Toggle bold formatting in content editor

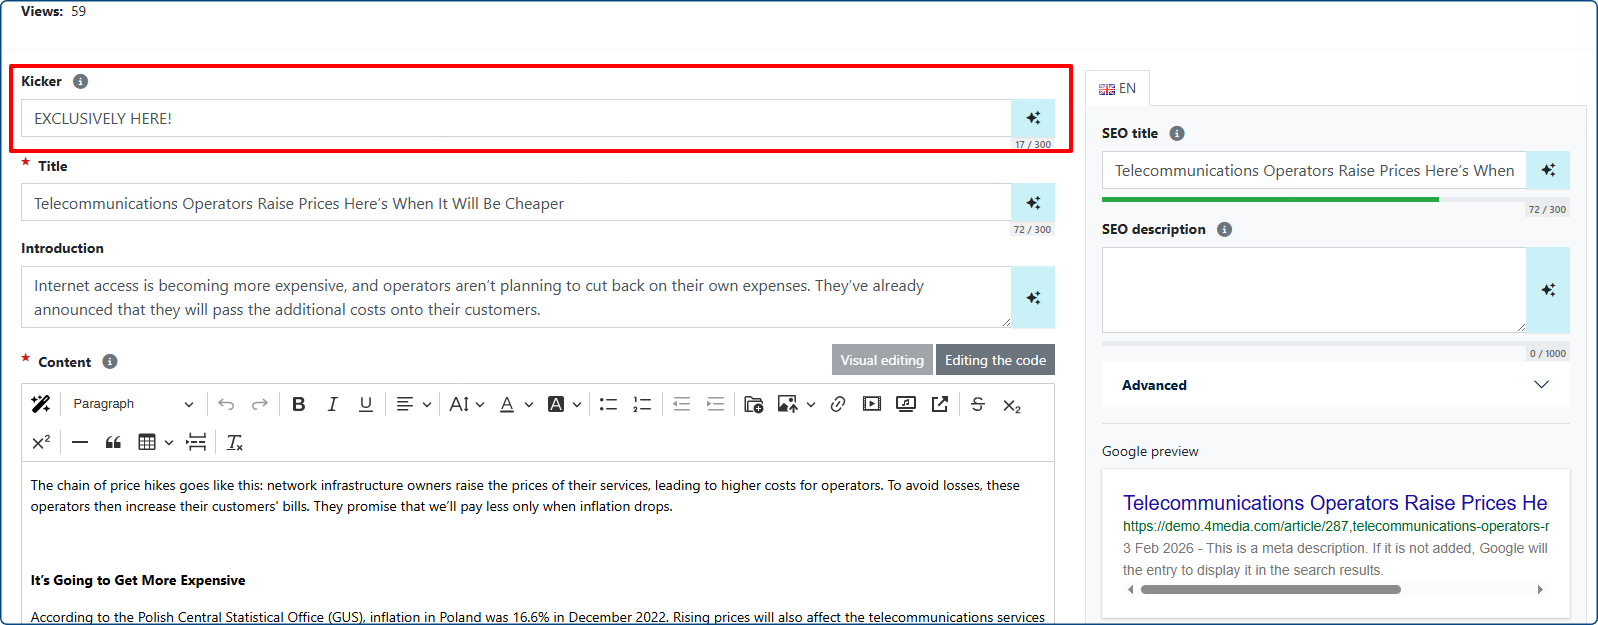point(298,404)
